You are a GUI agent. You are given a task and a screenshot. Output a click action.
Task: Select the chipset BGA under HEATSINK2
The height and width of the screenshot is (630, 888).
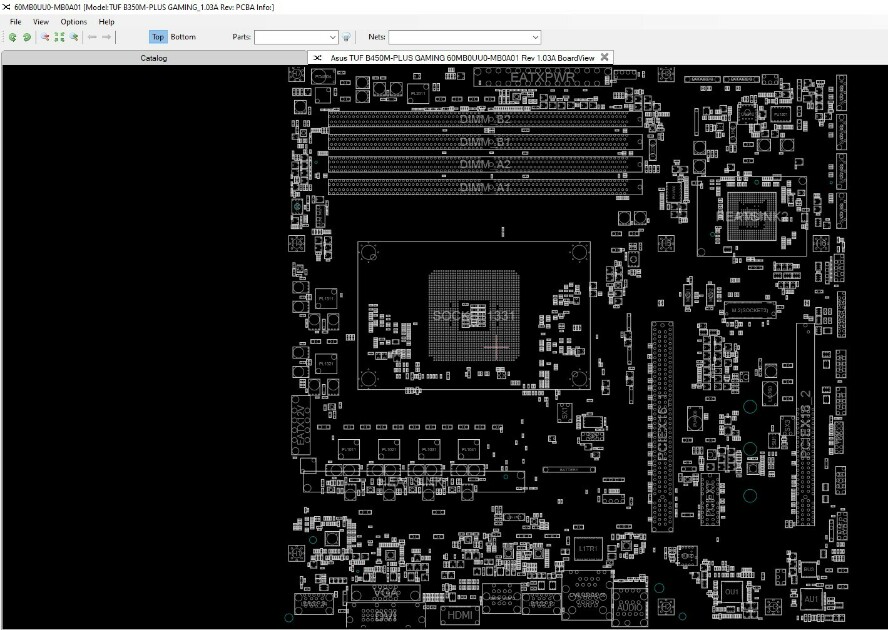[752, 216]
